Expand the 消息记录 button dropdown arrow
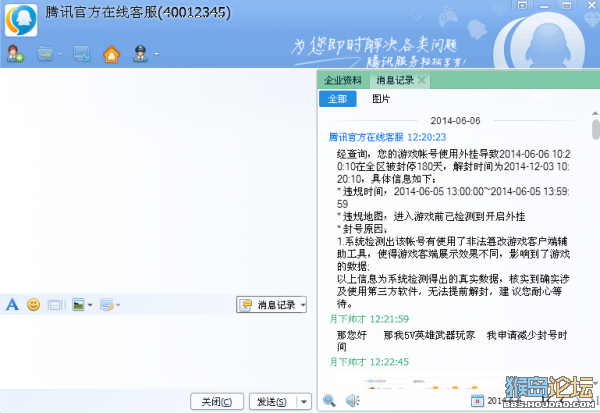600x413 pixels. pyautogui.click(x=303, y=305)
